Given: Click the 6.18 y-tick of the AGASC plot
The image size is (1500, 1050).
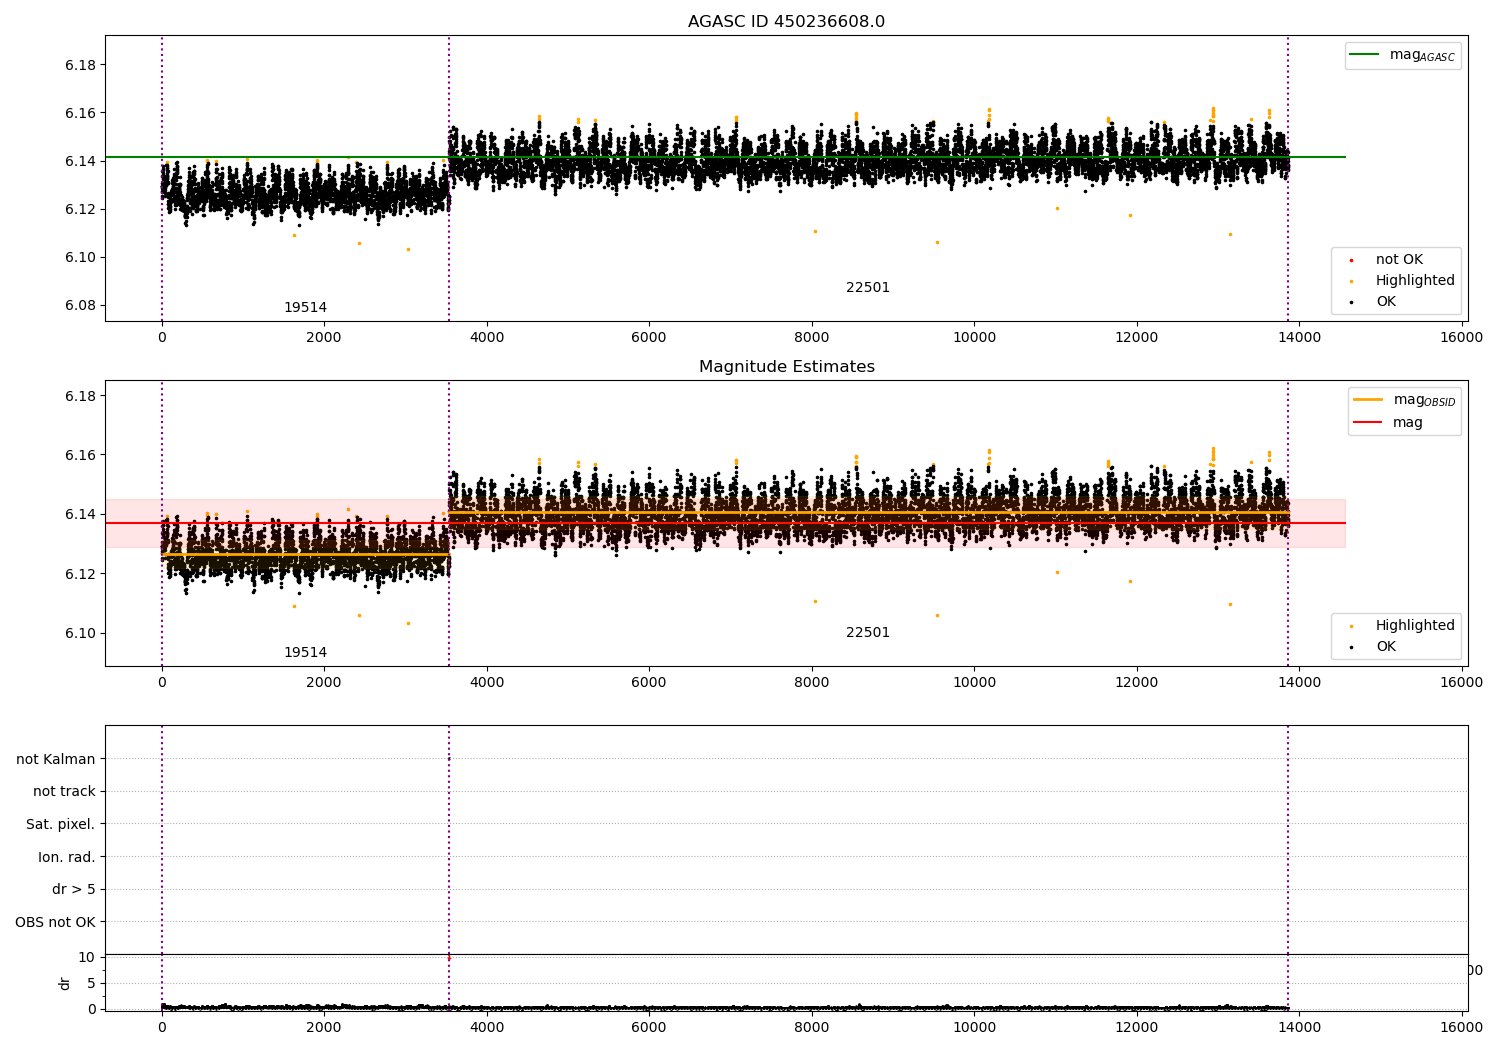Looking at the screenshot, I should pyautogui.click(x=80, y=66).
